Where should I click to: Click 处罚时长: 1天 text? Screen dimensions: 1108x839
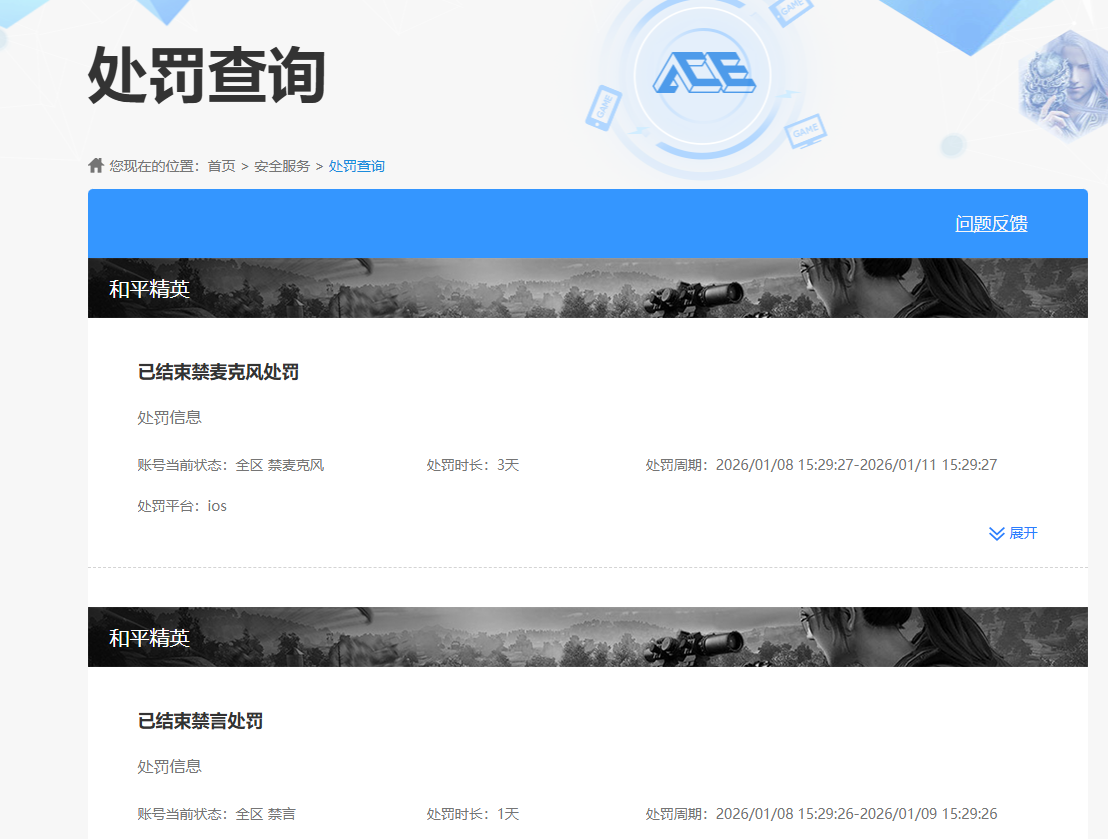coord(473,814)
